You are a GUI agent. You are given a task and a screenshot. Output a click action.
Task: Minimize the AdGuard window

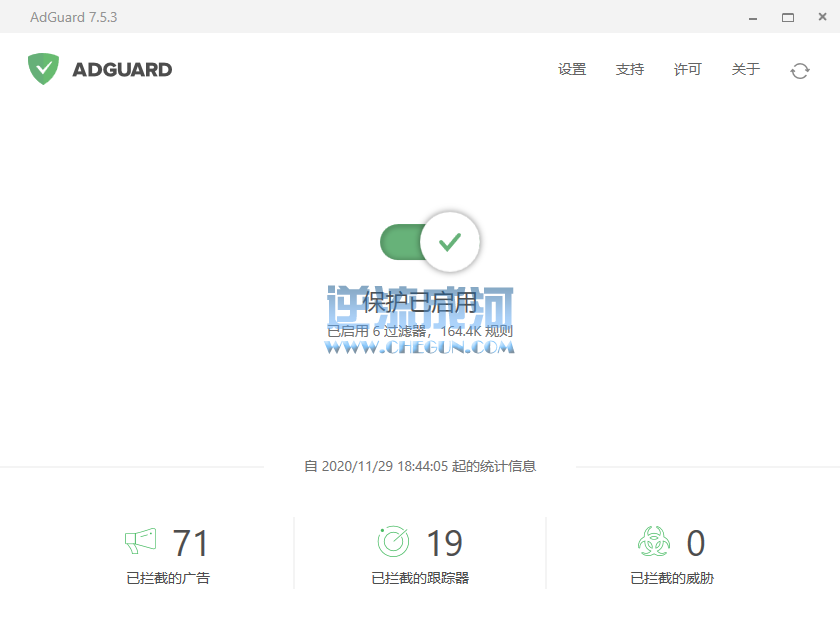[x=753, y=18]
